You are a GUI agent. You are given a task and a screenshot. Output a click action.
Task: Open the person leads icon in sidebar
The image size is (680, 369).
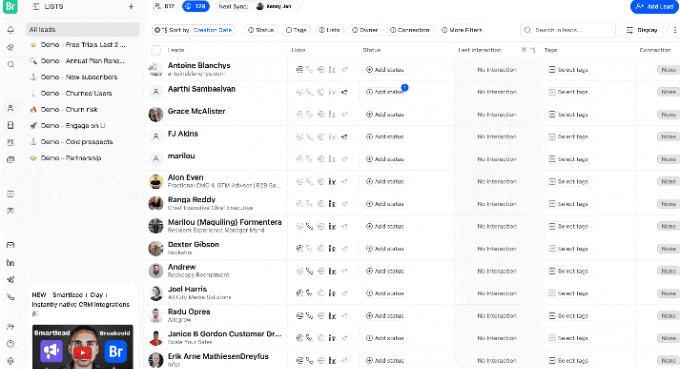coord(11,108)
